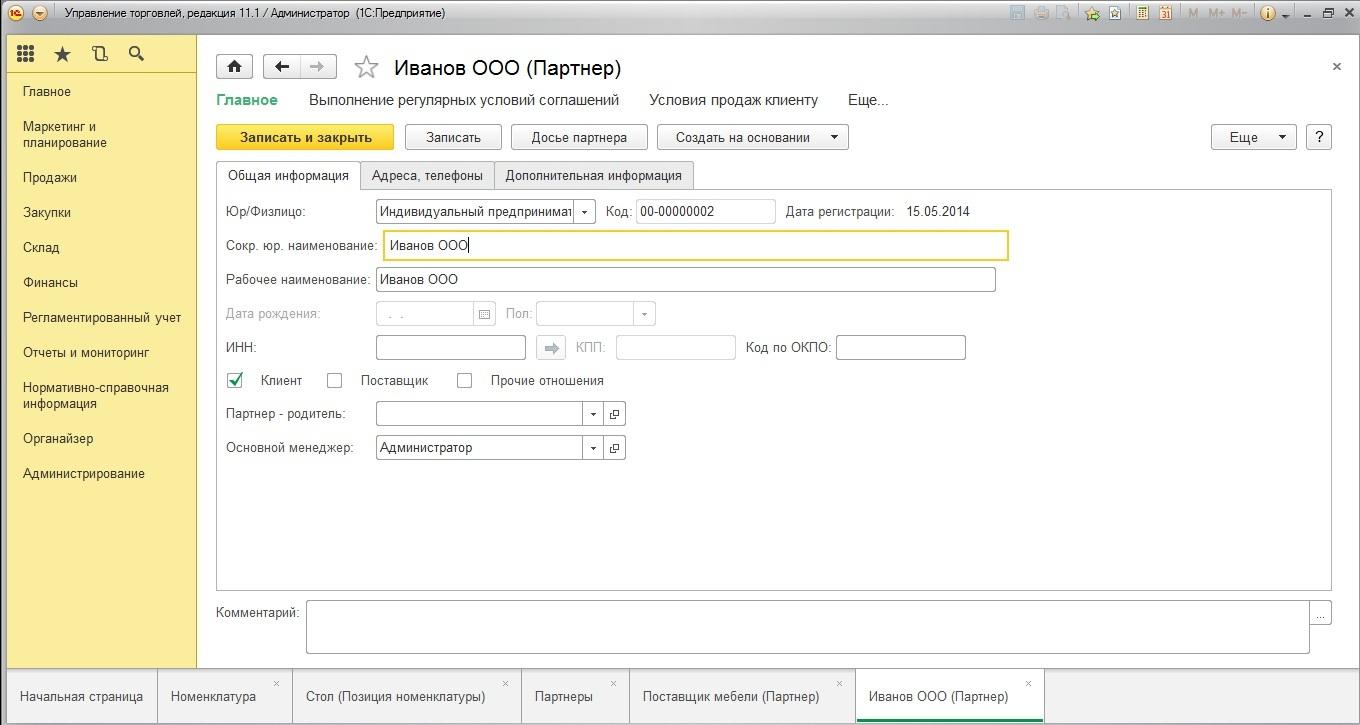Image resolution: width=1360 pixels, height=725 pixels.
Task: Open the Продажи section
Action: click(50, 177)
